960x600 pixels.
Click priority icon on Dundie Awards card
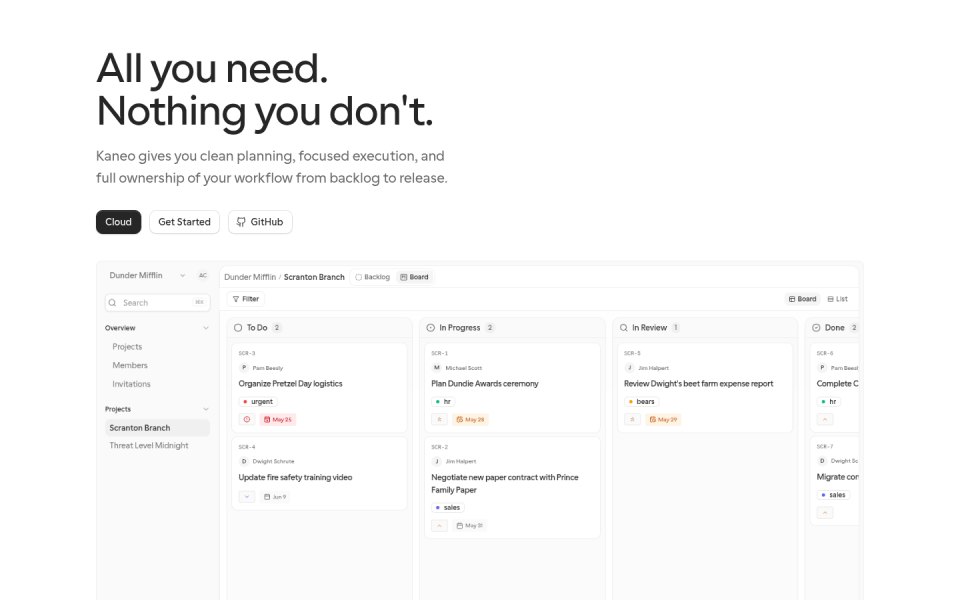(x=439, y=419)
